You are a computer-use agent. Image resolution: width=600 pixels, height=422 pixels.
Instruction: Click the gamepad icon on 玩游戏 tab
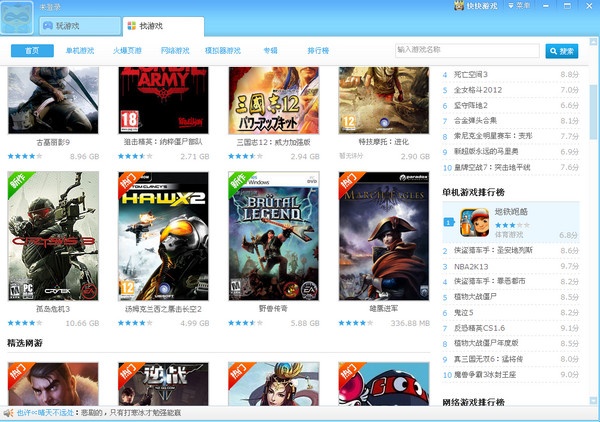(x=48, y=26)
